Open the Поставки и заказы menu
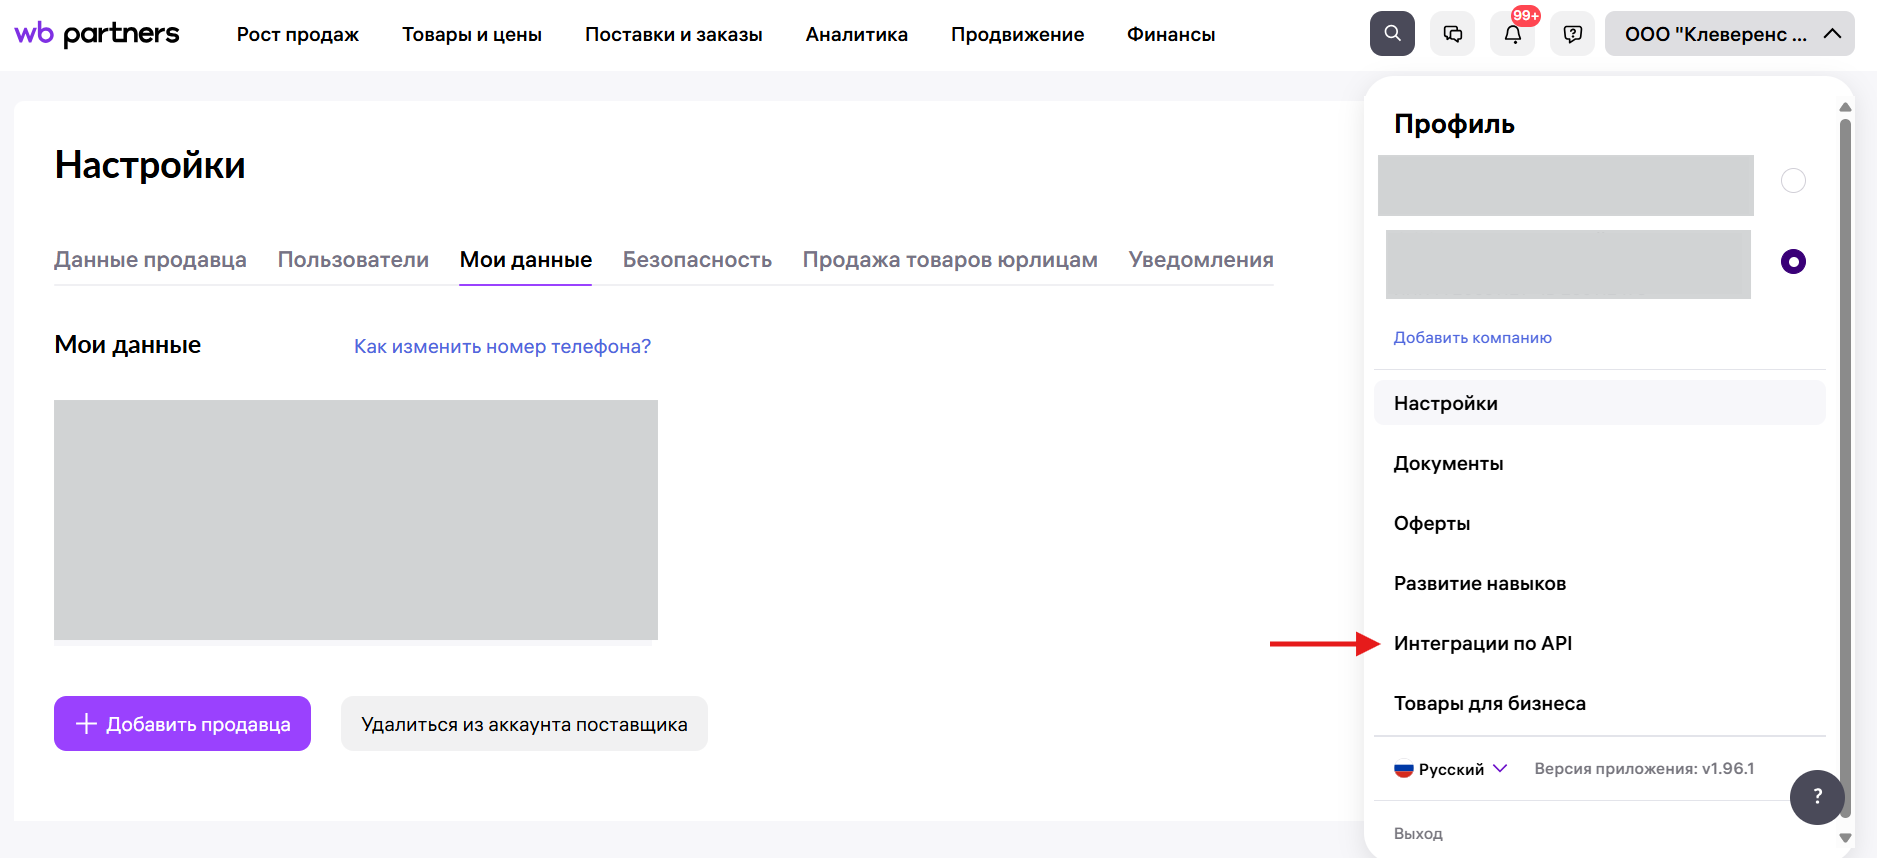Image resolution: width=1877 pixels, height=858 pixels. tap(674, 34)
